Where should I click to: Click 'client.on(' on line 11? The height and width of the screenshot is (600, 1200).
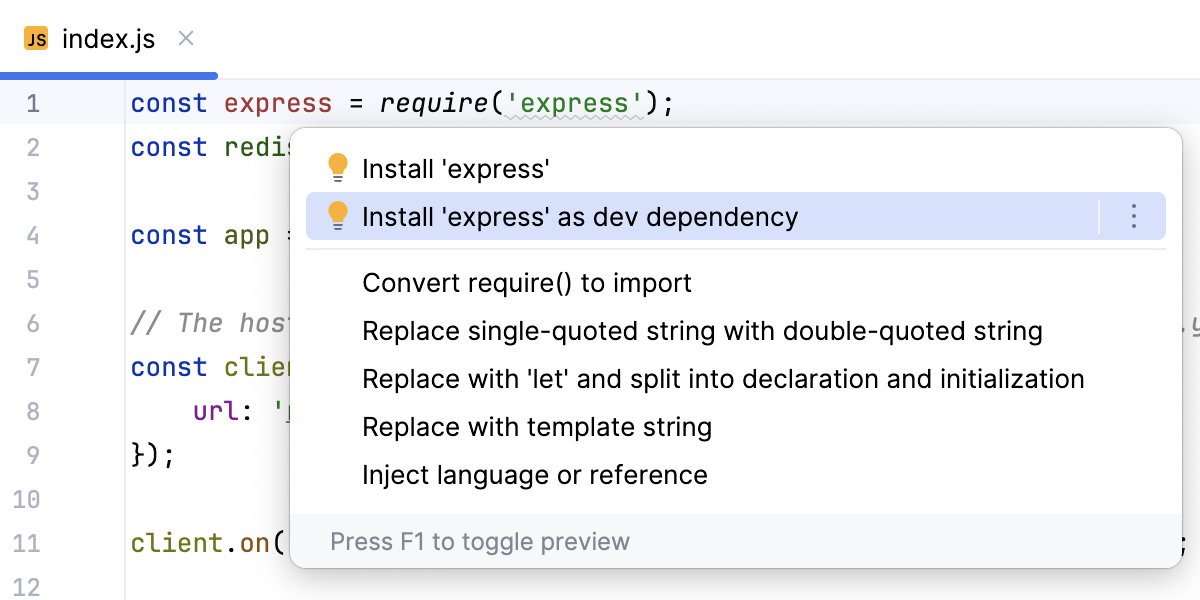pos(208,543)
